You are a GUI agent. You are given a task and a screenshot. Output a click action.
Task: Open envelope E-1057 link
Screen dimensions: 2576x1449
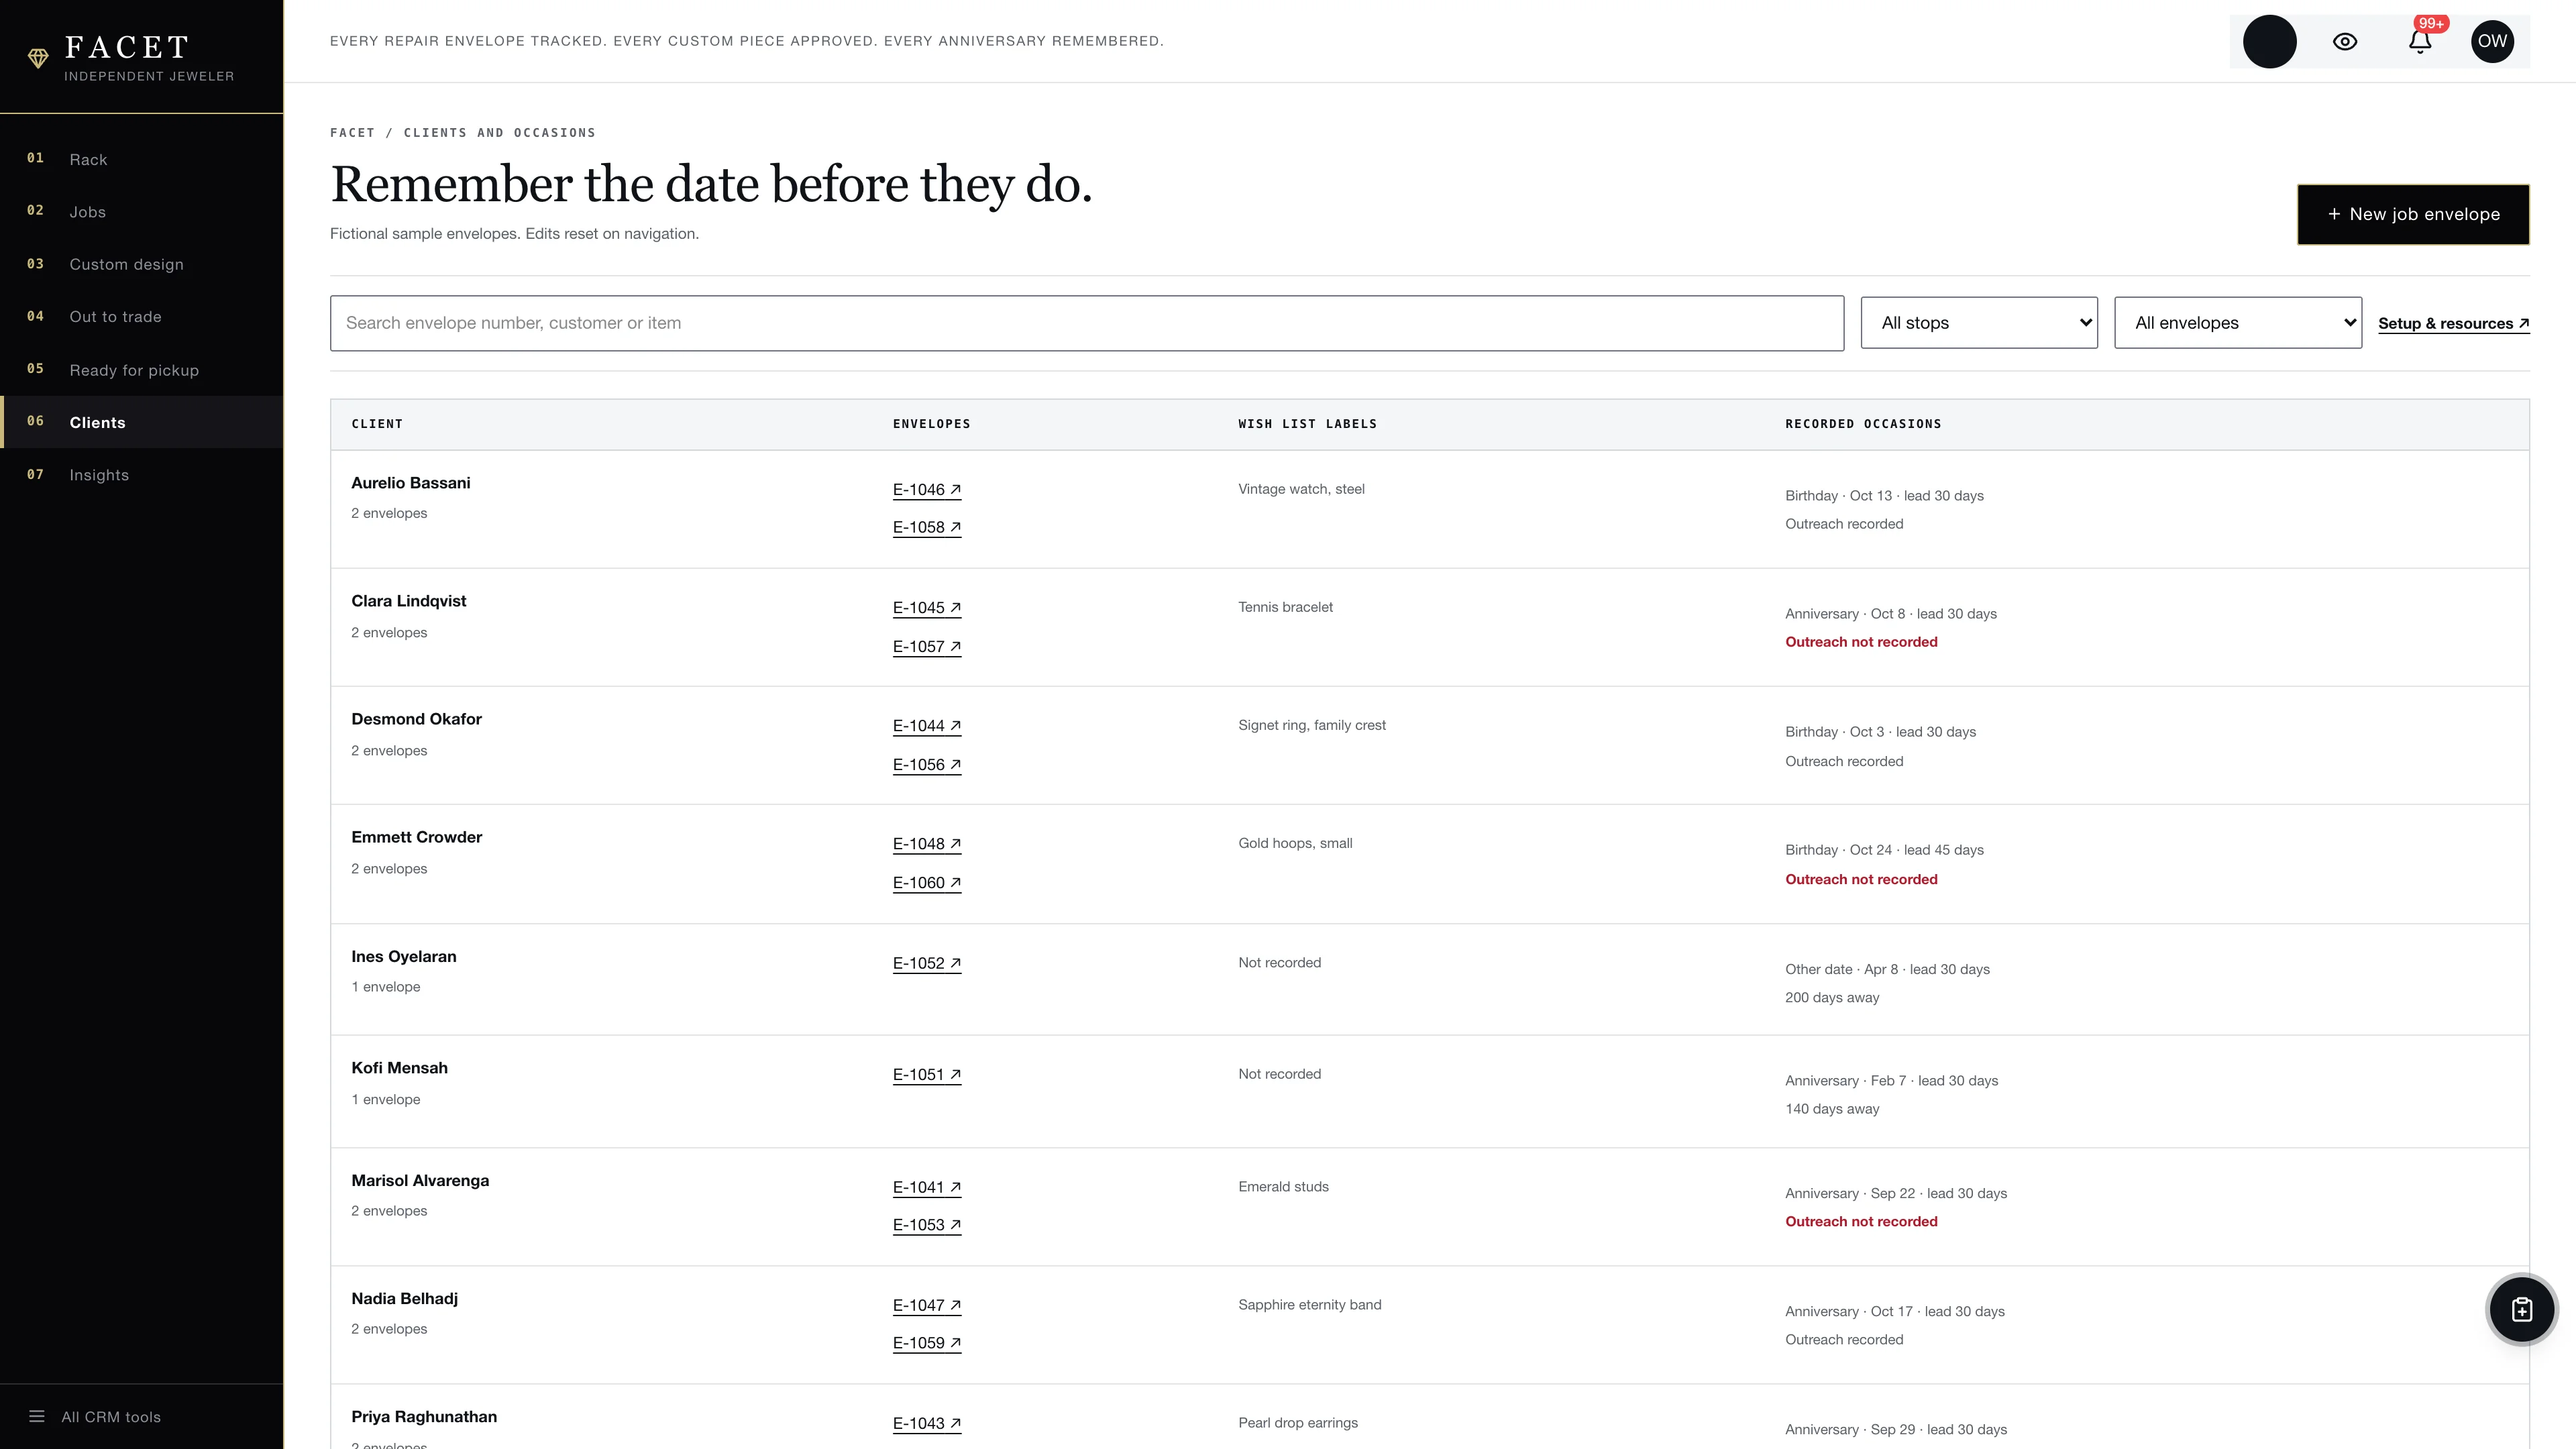926,647
